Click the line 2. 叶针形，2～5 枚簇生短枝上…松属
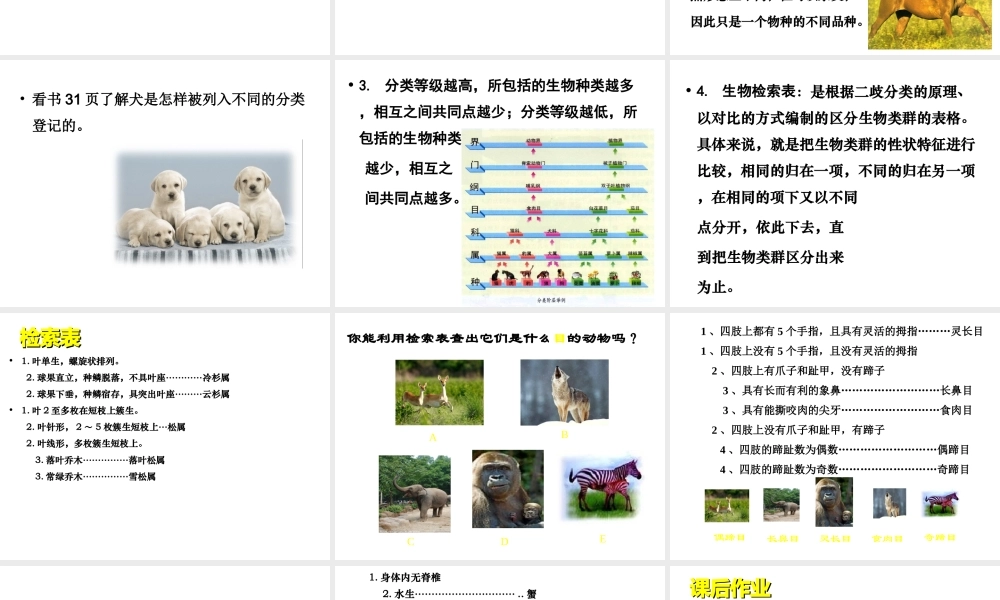Image resolution: width=1000 pixels, height=600 pixels. point(106,427)
